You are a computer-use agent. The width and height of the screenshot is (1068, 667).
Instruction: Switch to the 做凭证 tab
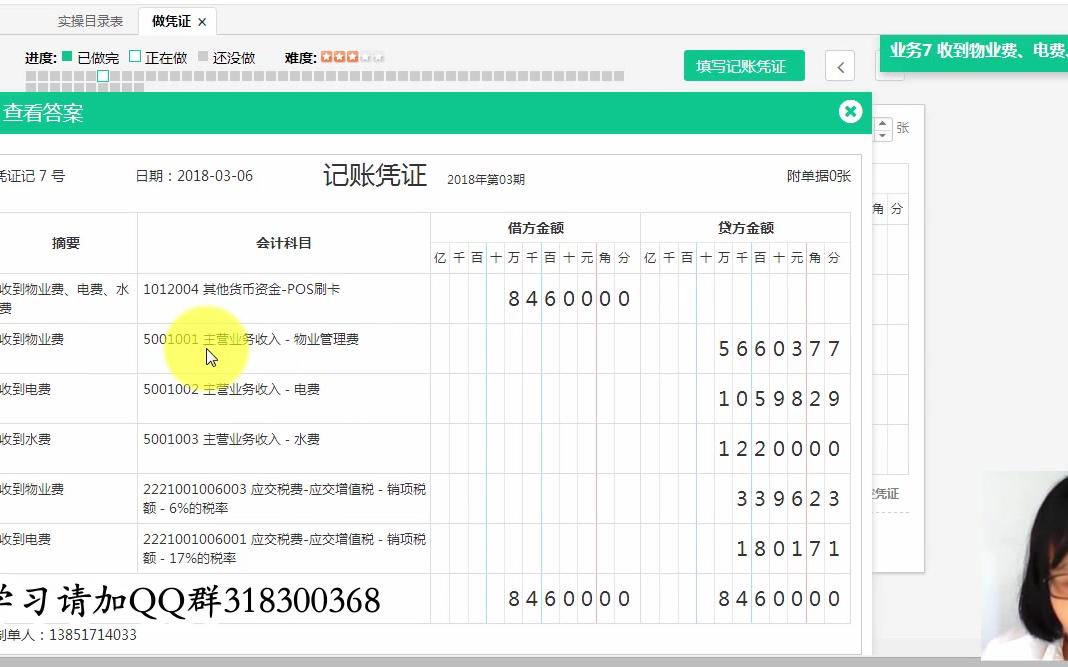tap(170, 20)
